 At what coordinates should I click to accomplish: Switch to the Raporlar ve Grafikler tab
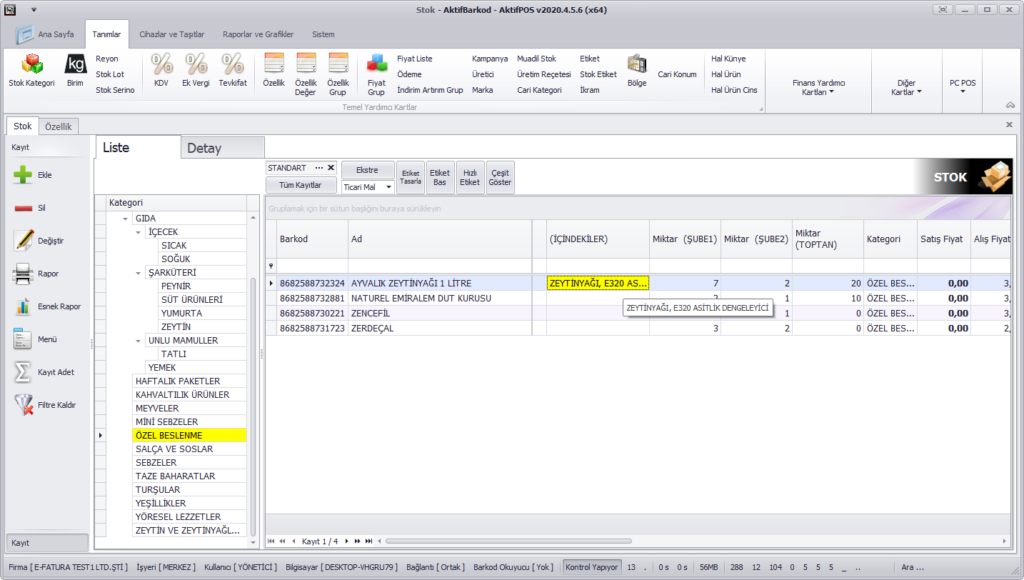coord(257,34)
